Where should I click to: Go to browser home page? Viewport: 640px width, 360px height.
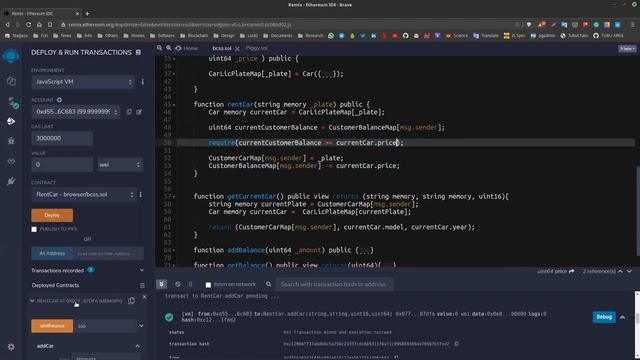pos(39,24)
